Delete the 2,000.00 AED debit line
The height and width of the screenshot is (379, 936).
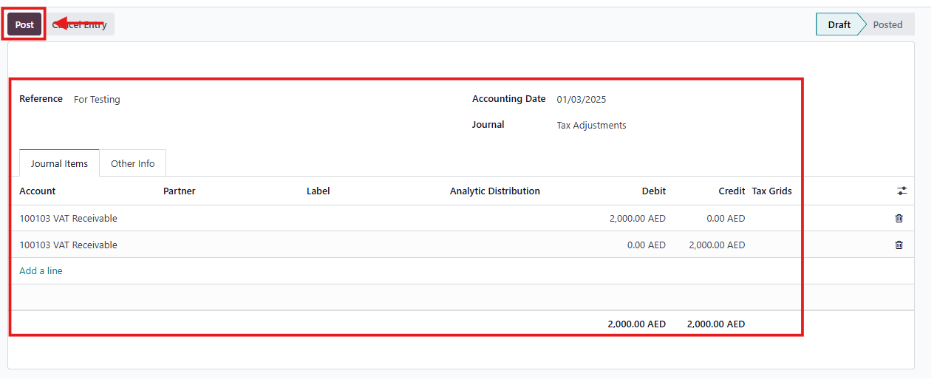(899, 218)
